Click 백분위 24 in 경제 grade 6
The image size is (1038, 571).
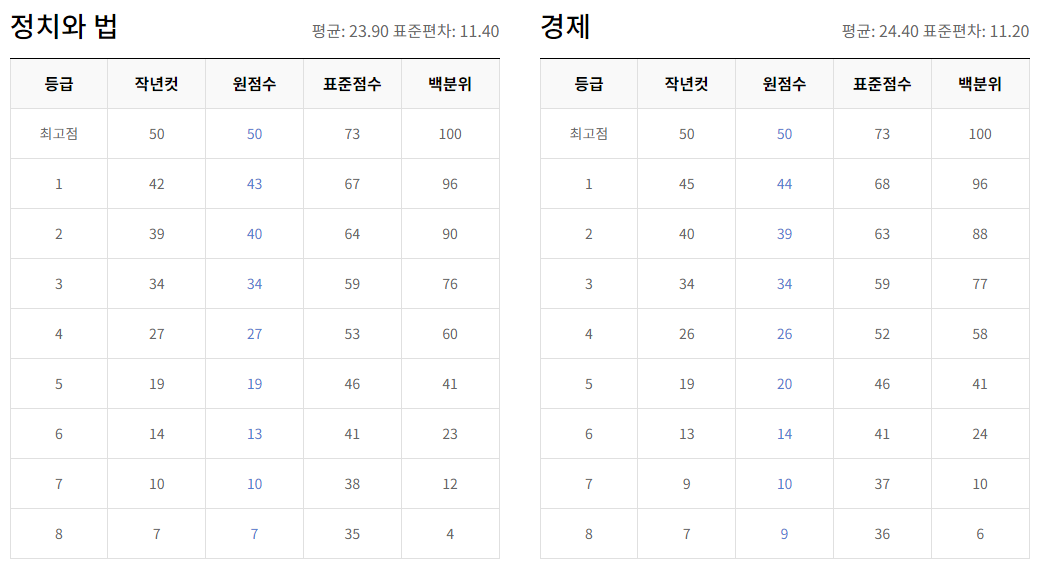click(x=980, y=434)
